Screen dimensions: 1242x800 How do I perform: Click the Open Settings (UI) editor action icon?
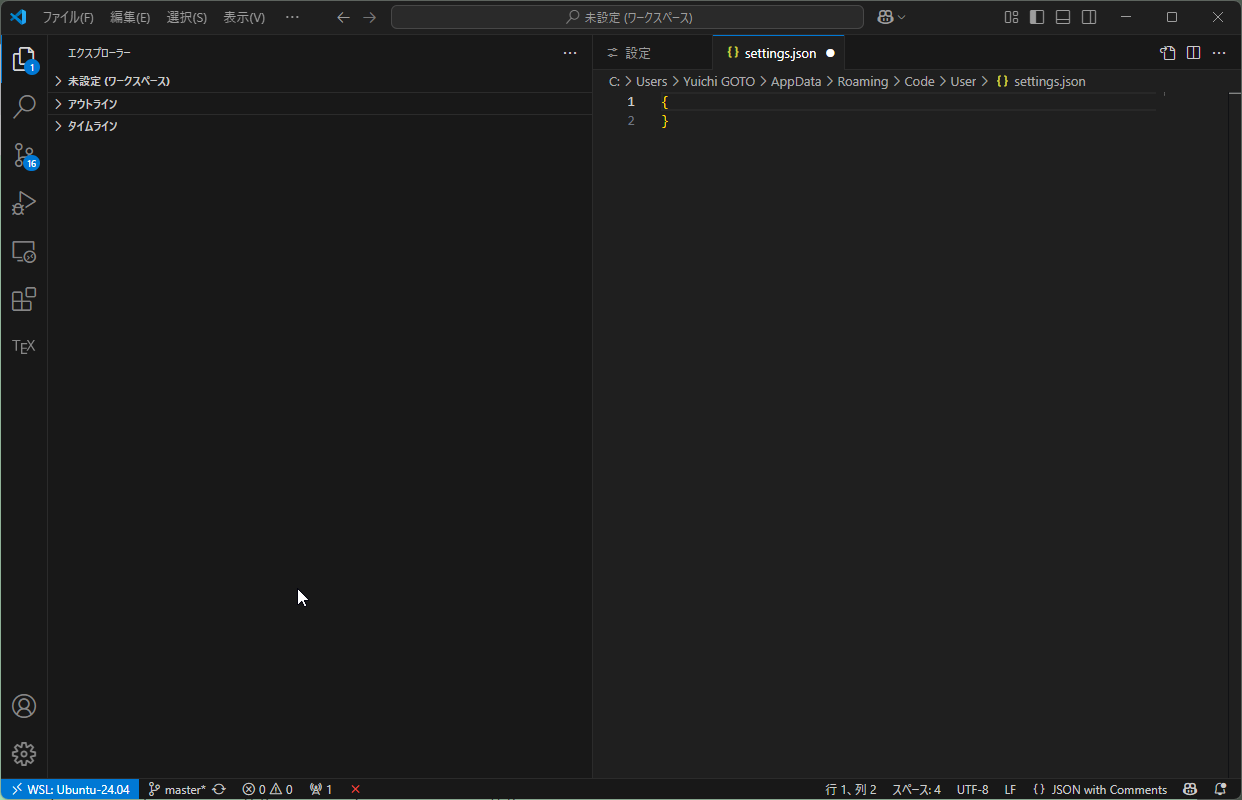coord(1167,53)
